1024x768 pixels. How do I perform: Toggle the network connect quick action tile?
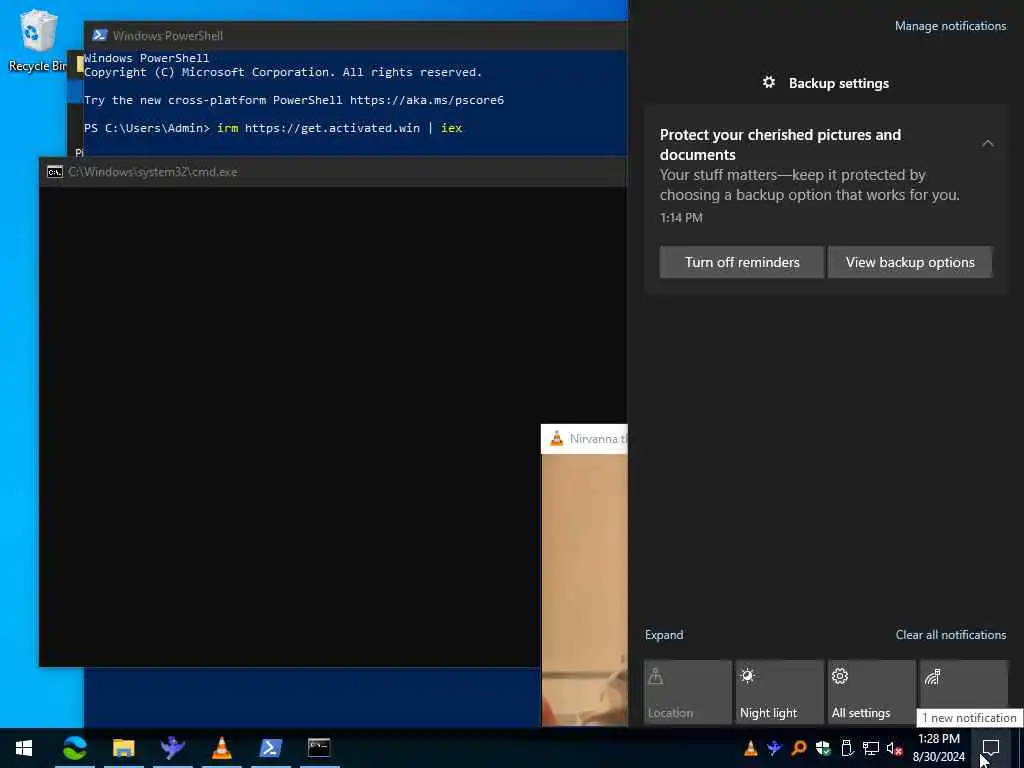(x=964, y=686)
